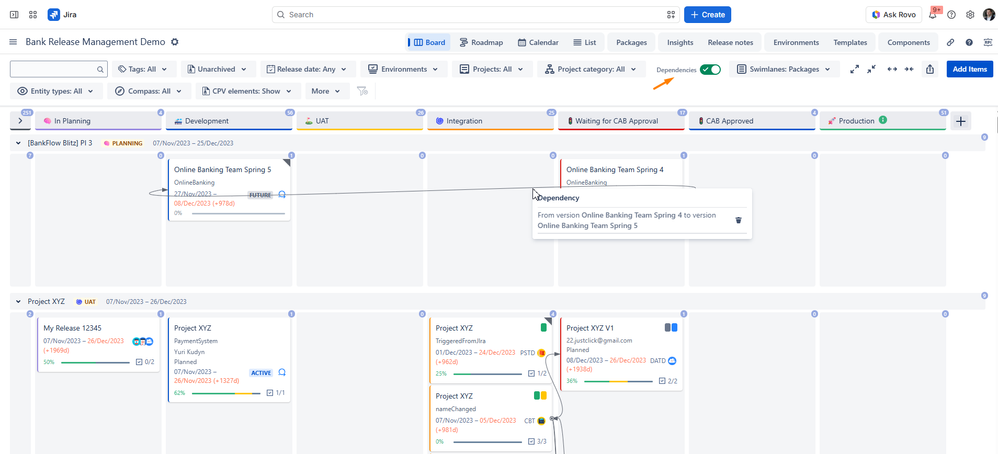Click the dark help circle icon
998x454 pixels.
coord(969,43)
